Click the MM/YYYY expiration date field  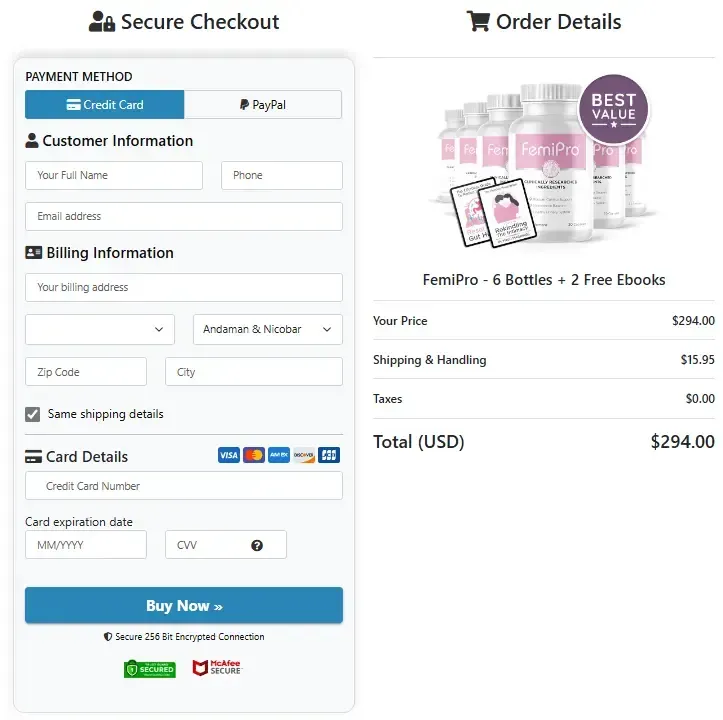pyautogui.click(x=86, y=545)
